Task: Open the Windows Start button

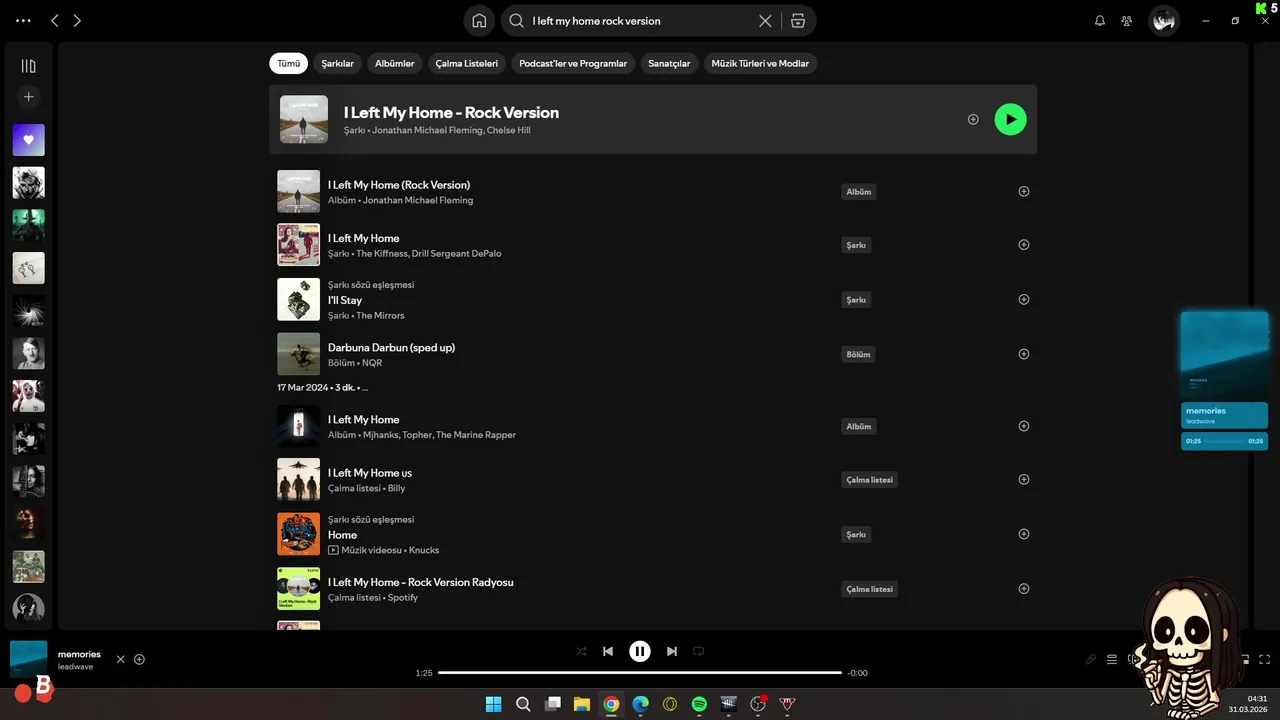Action: [493, 704]
